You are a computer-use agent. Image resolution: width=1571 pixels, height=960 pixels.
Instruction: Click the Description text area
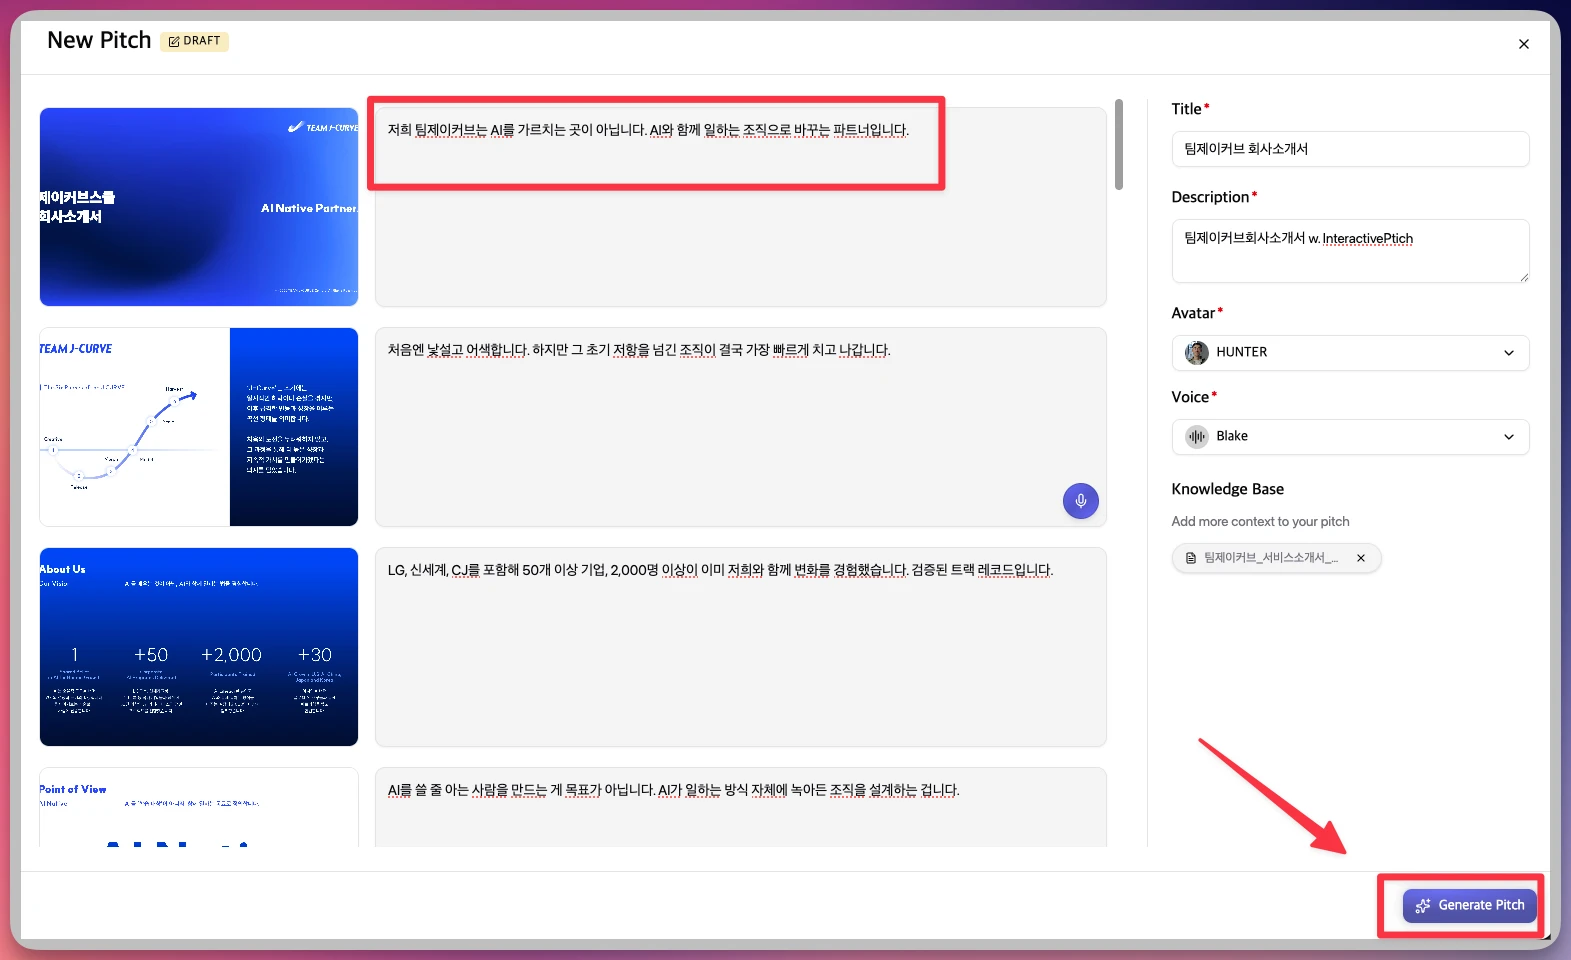coord(1349,251)
